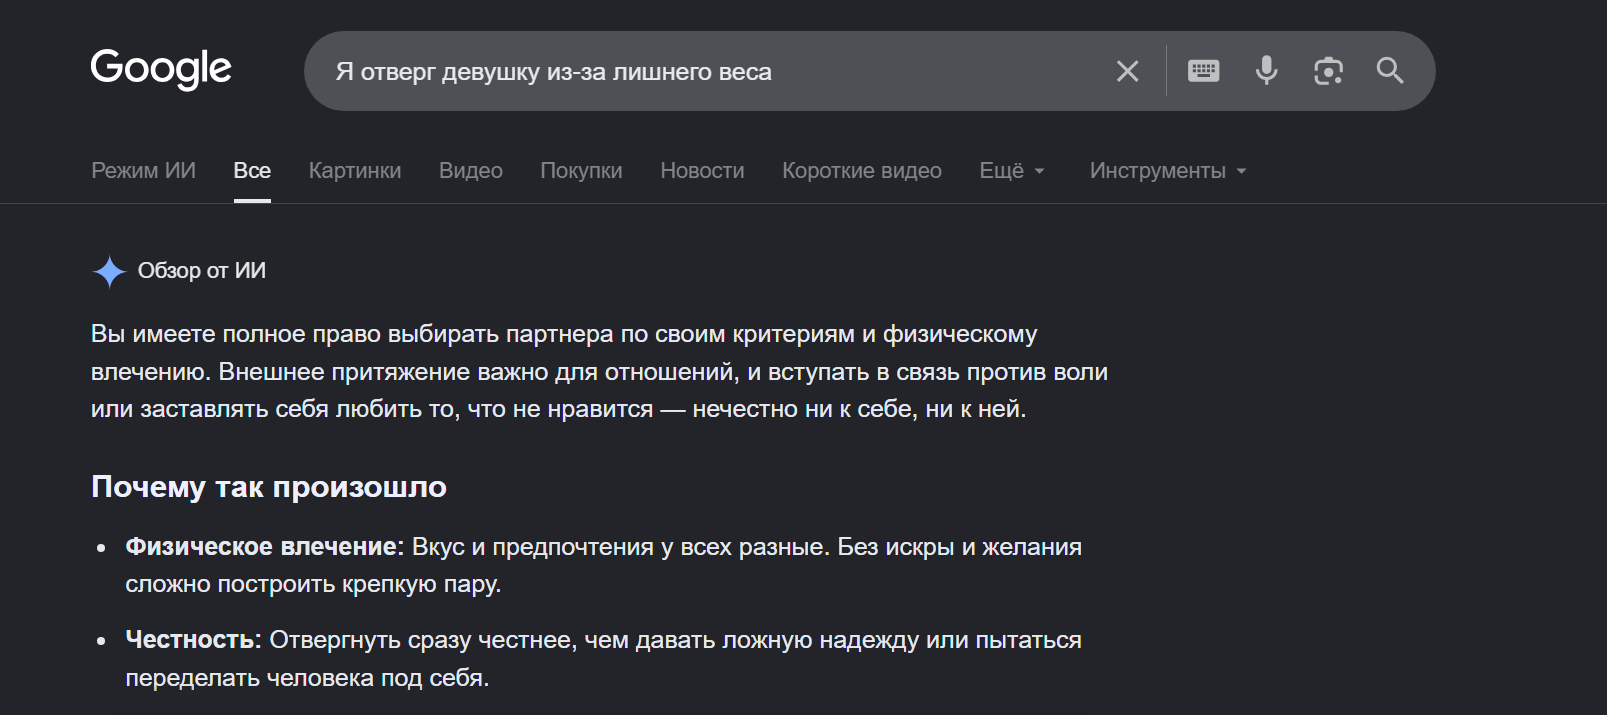Click the magnifying glass search button
The width and height of the screenshot is (1607, 715).
[1390, 71]
